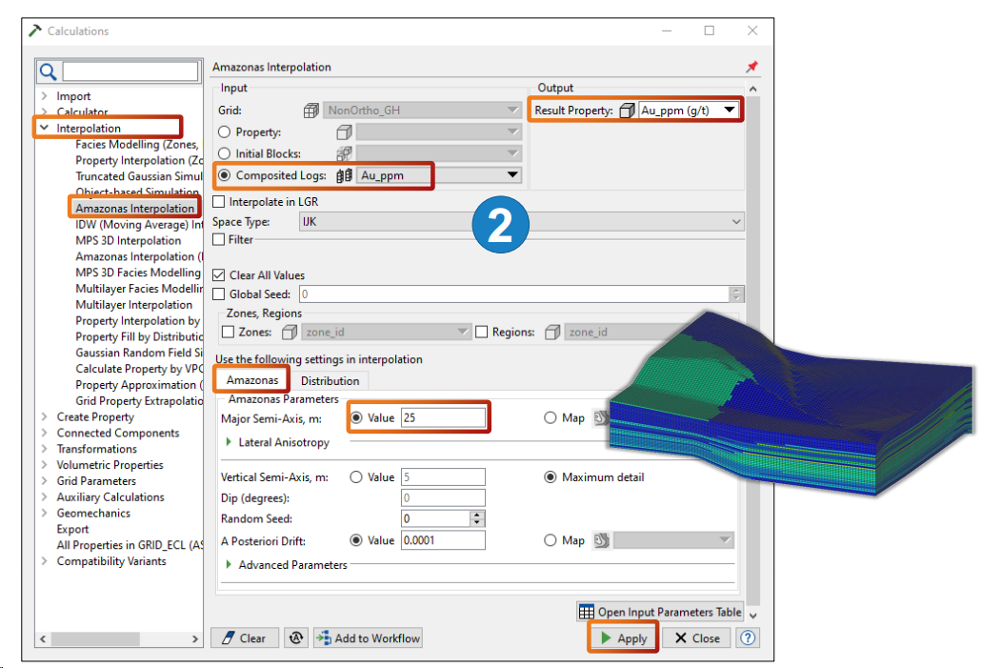Select A Posteriori Drift Map radio

pyautogui.click(x=550, y=540)
